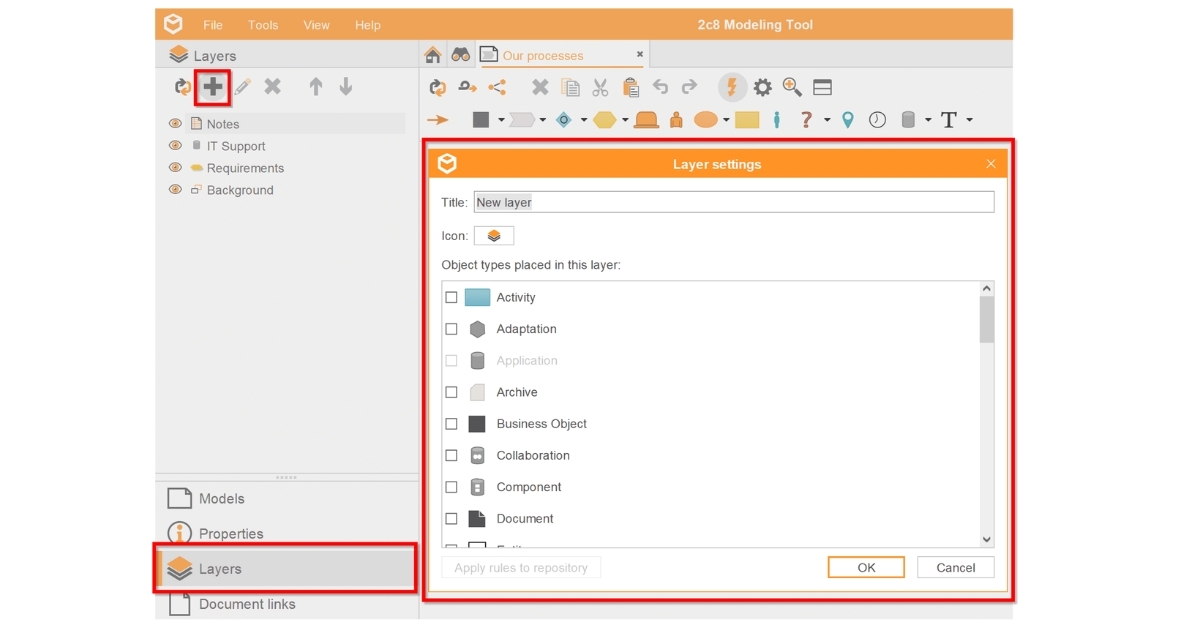Open dropdown arrow beside dark square symbol

tap(499, 120)
